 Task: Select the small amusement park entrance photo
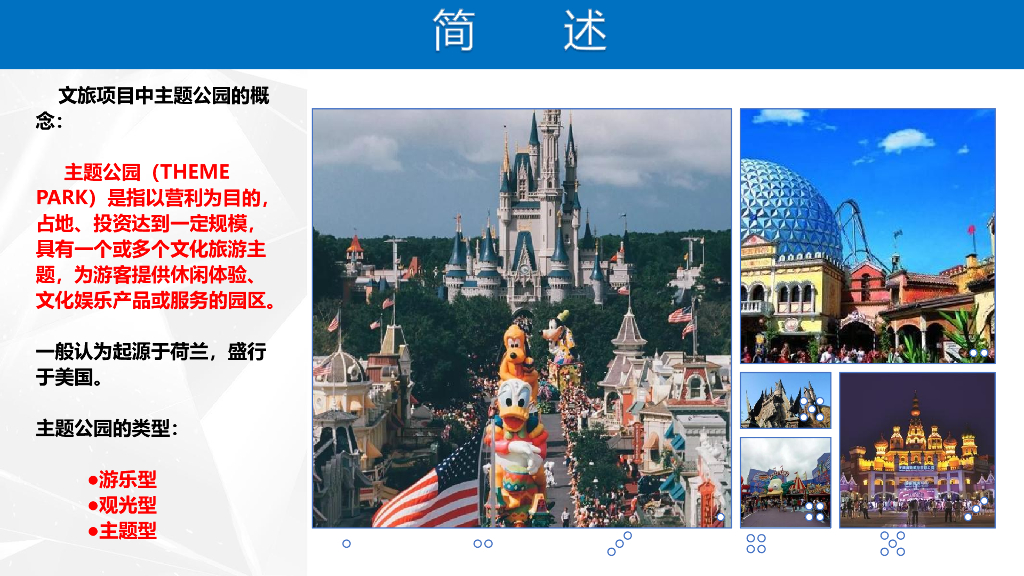pyautogui.click(x=786, y=483)
